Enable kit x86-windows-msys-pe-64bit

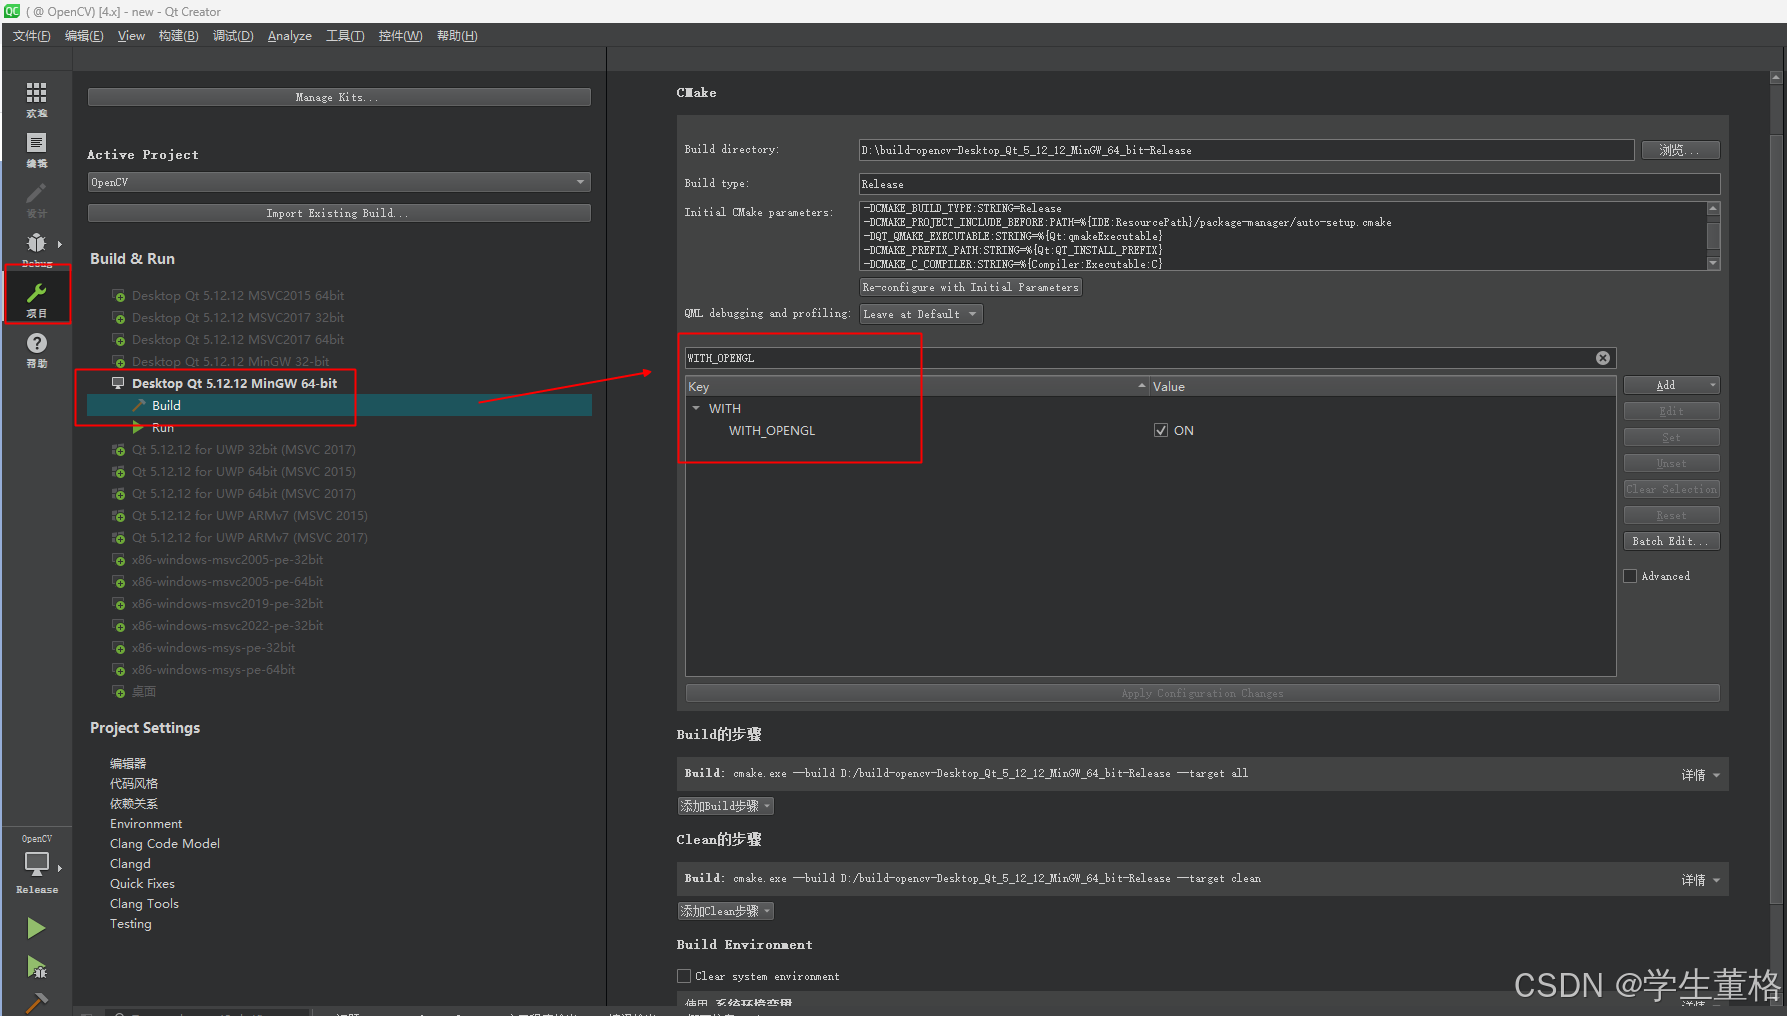[x=213, y=670]
